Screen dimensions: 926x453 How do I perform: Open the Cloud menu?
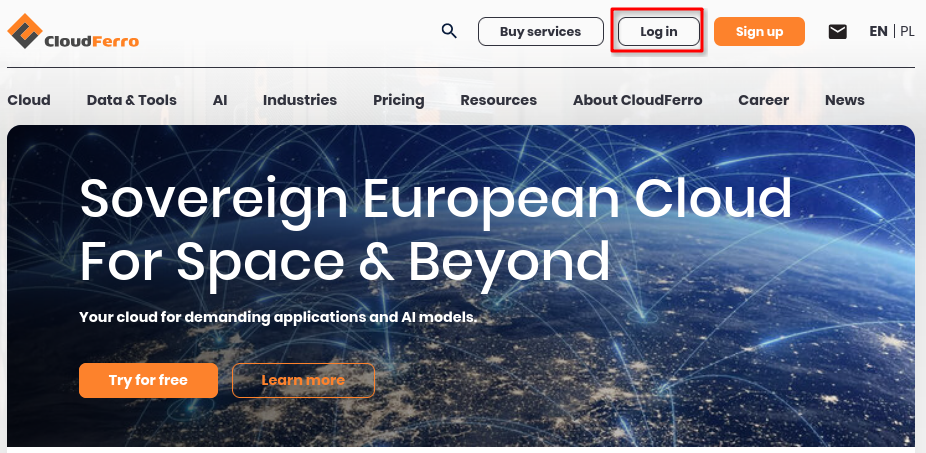(x=29, y=100)
